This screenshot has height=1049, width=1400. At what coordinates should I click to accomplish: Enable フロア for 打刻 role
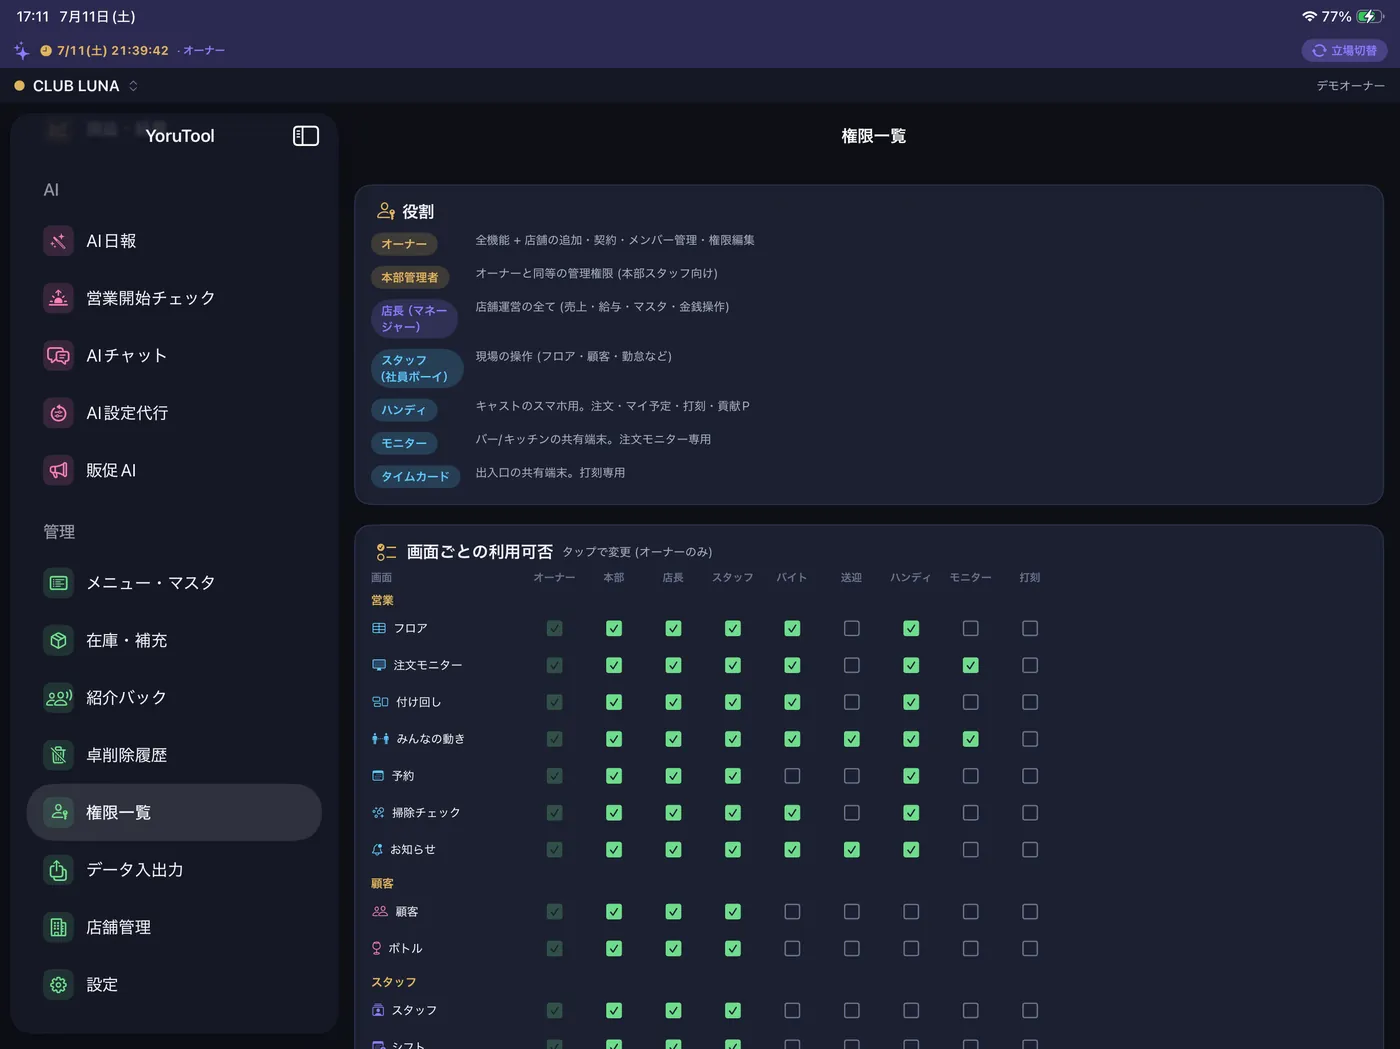(1030, 628)
